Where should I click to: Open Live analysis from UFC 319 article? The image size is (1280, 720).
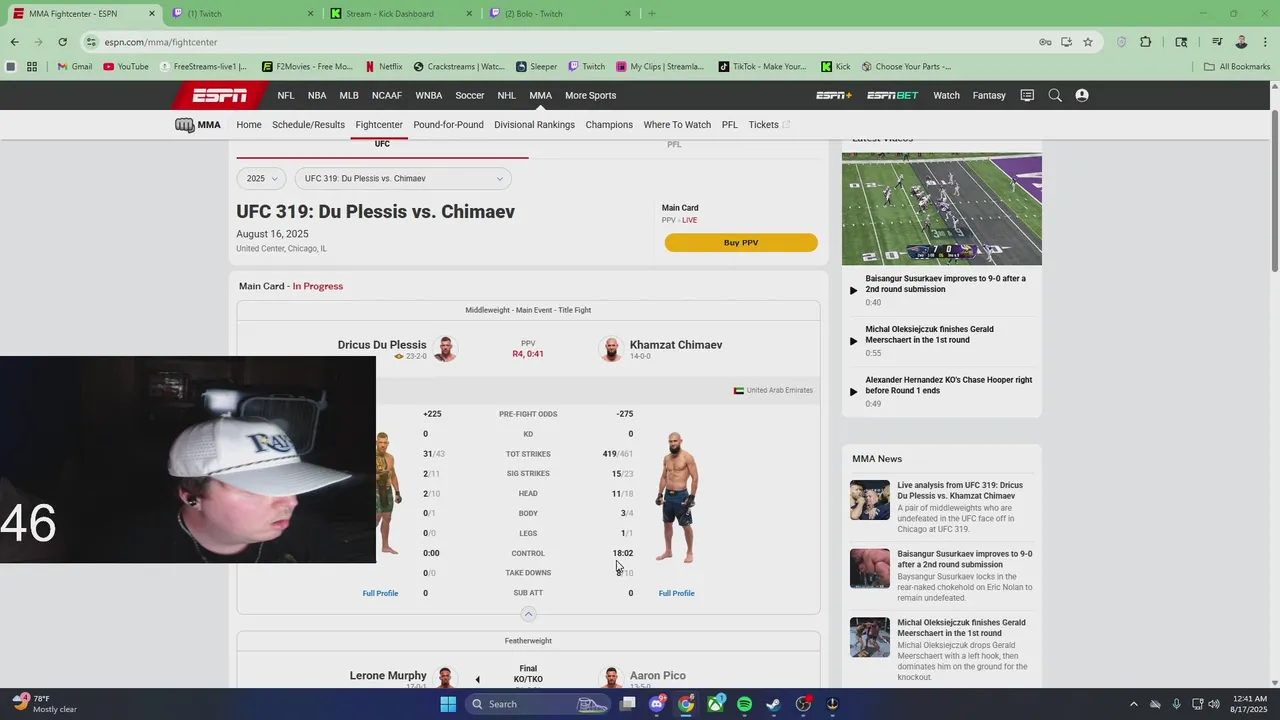960,491
